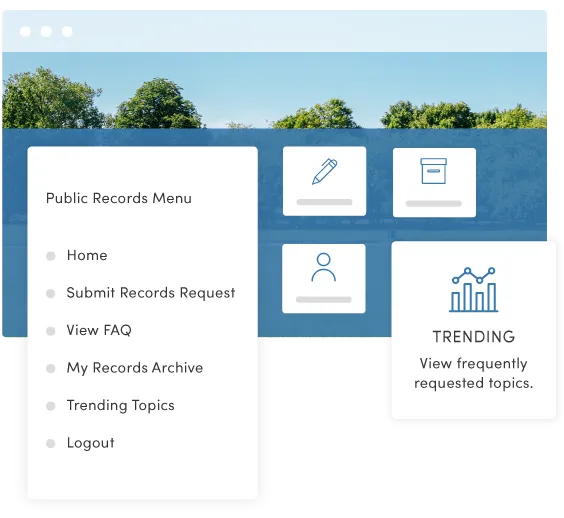Screen dimensions: 564x518
Task: Click "View frequently requested topics" text
Action: (474, 373)
